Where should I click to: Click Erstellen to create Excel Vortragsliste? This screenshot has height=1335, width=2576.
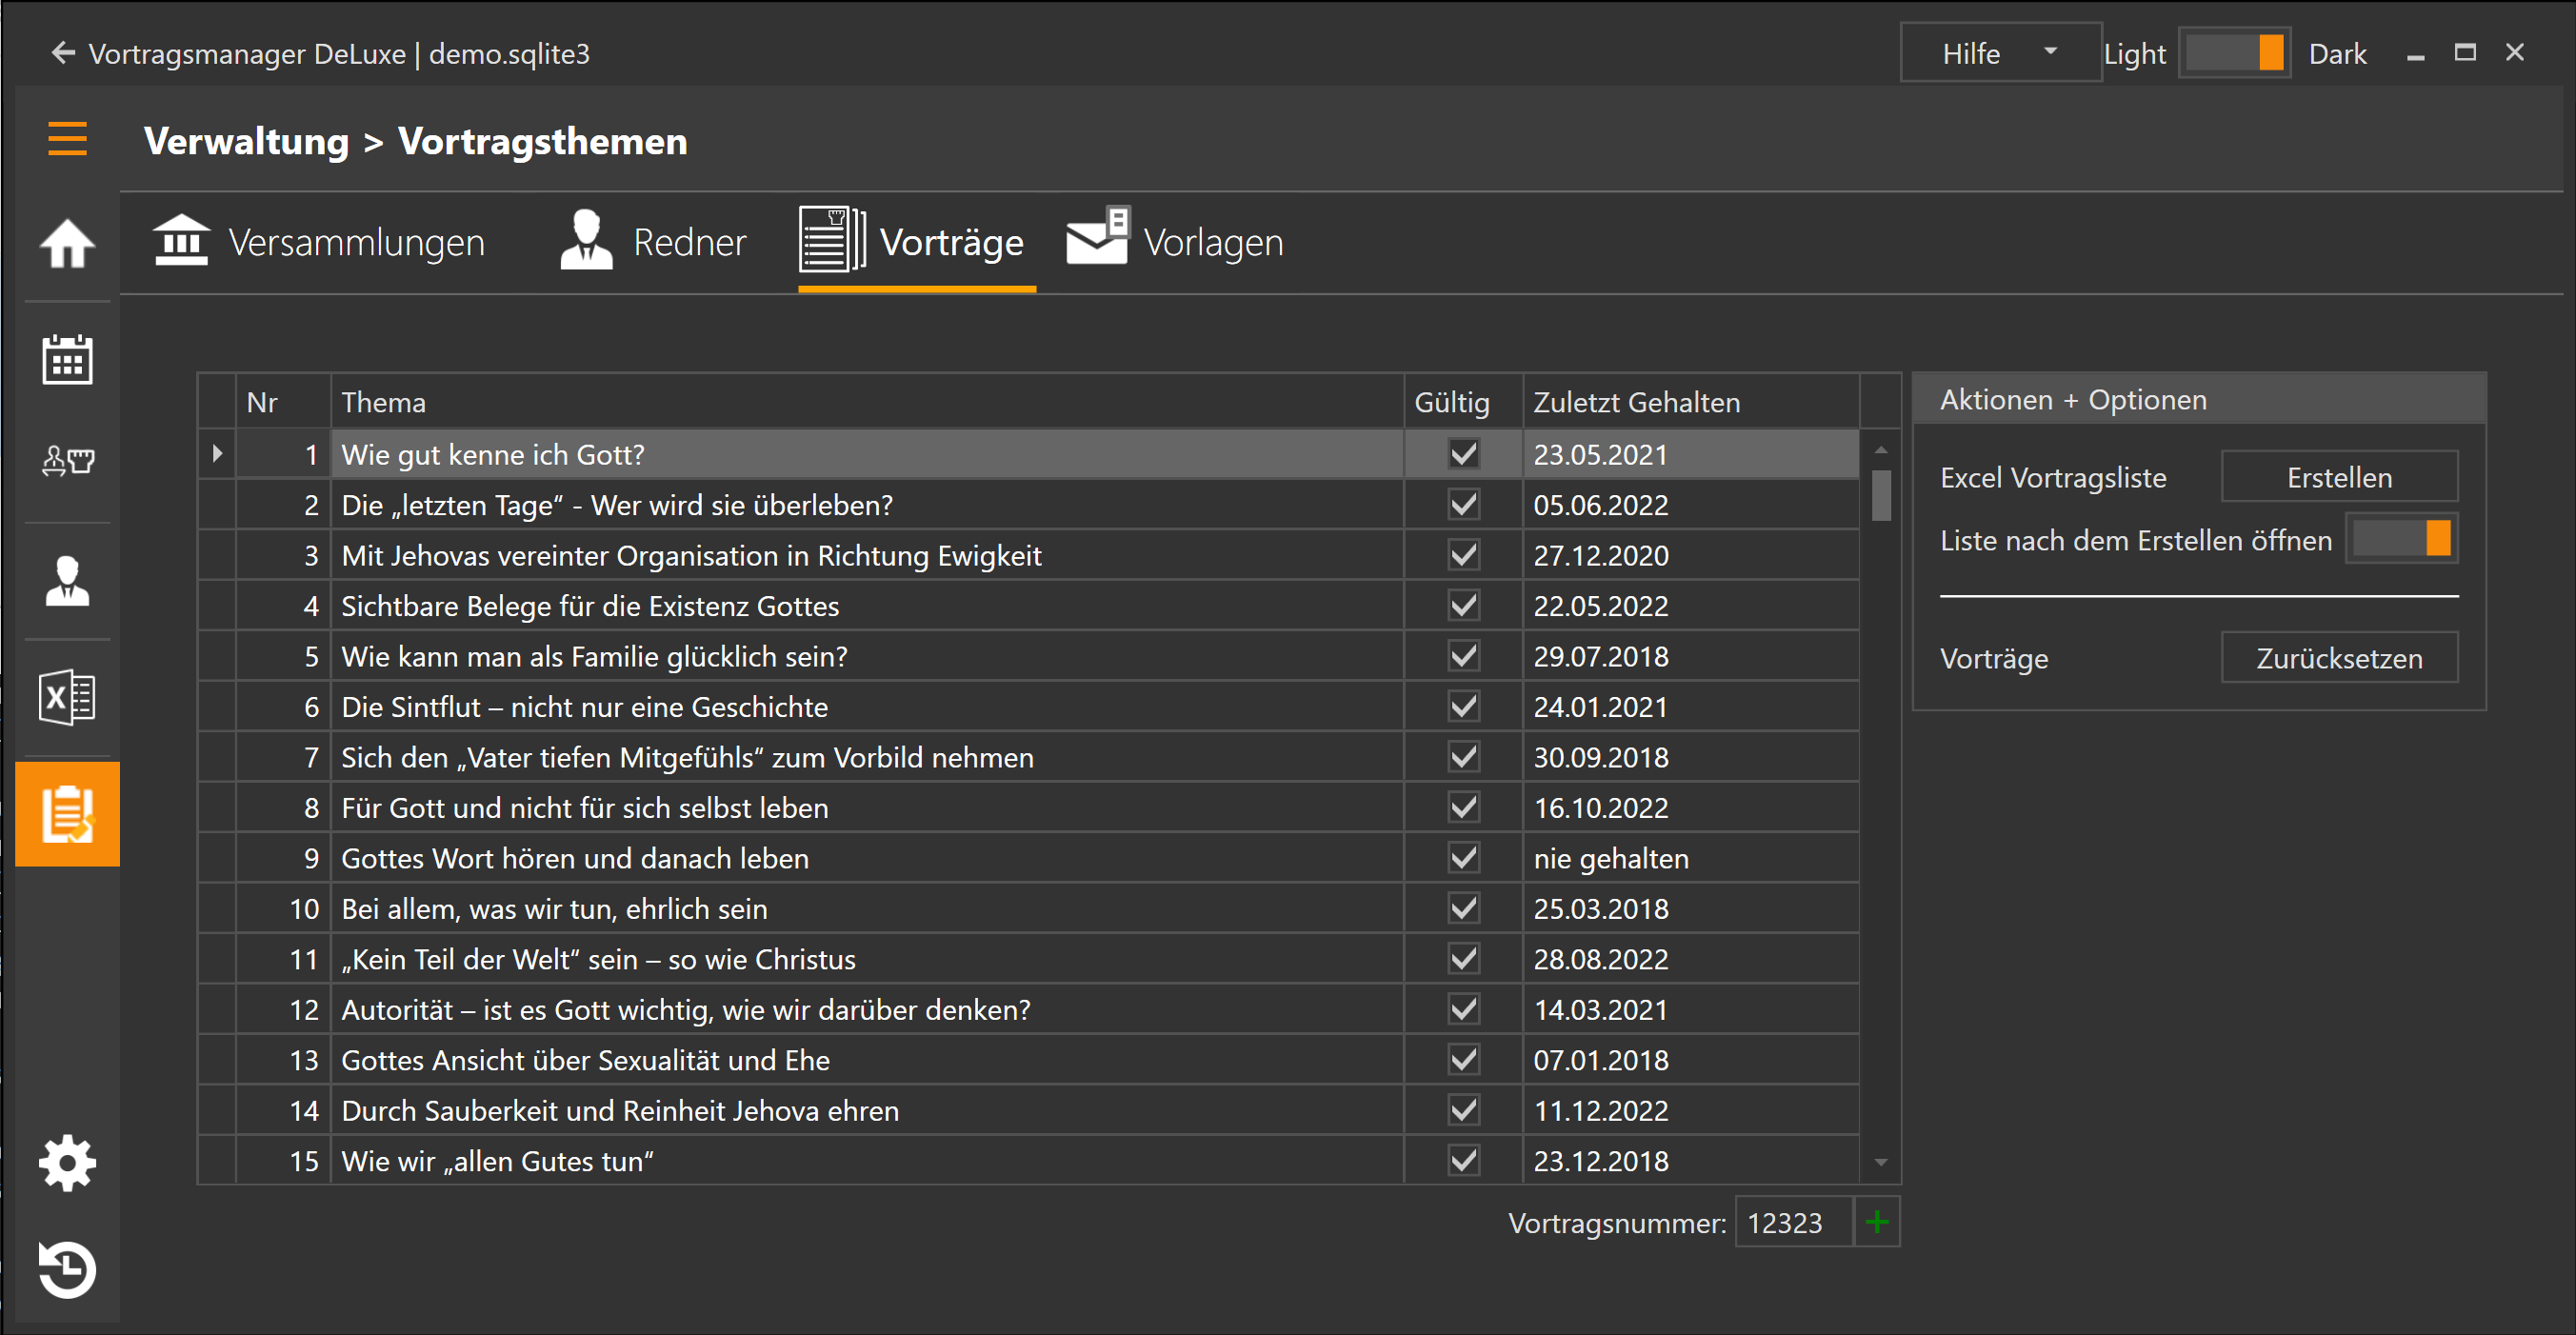pos(2339,477)
